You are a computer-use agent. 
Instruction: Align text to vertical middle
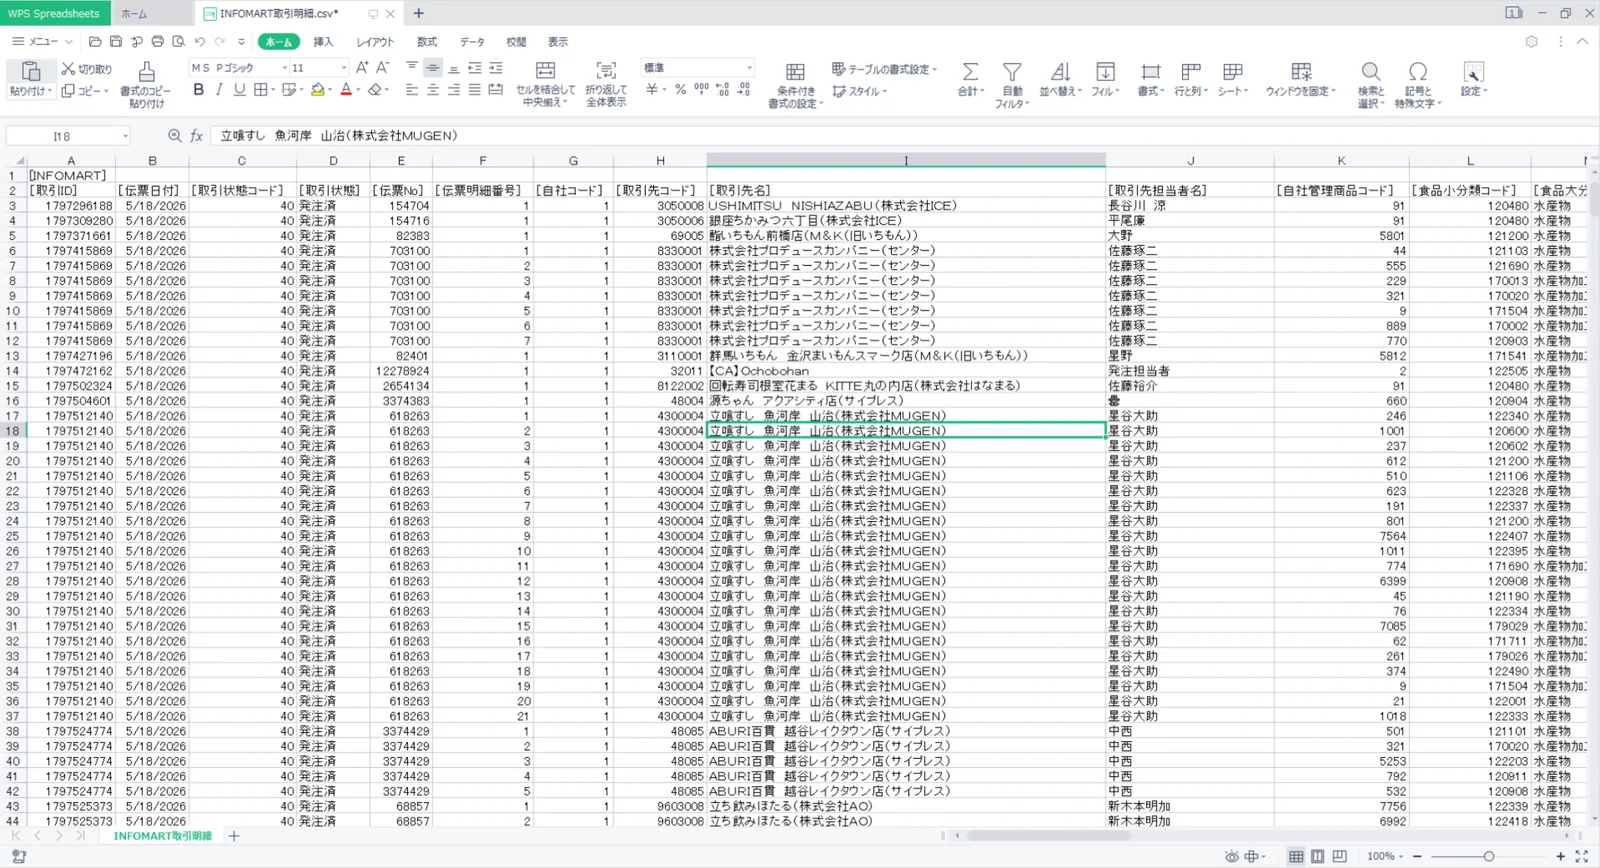click(433, 68)
